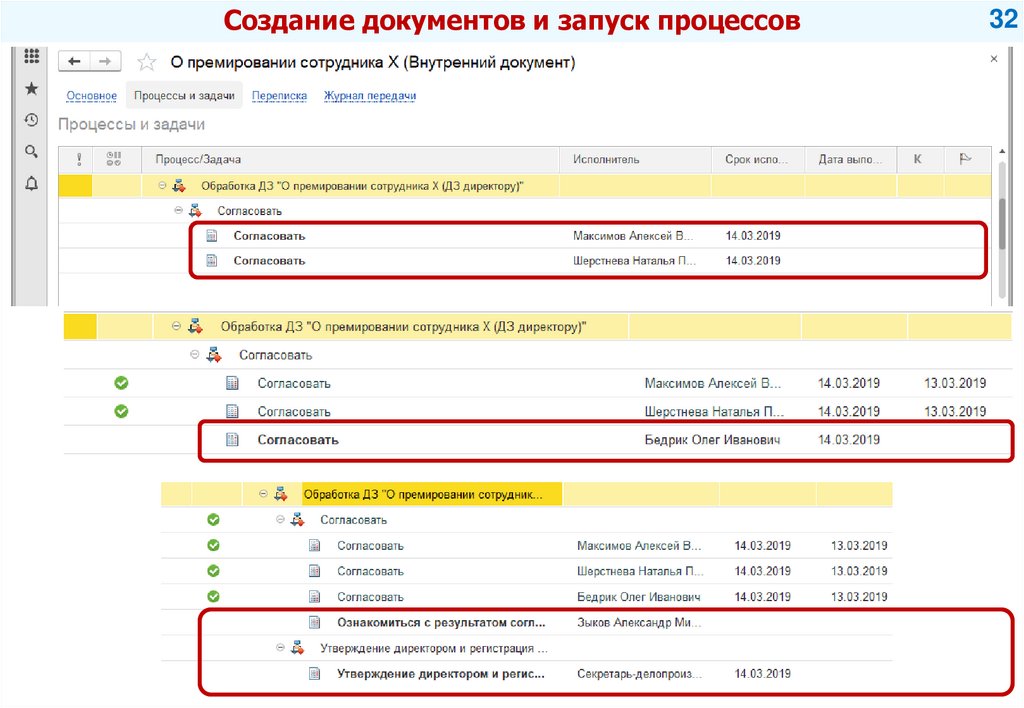Viewport: 1024px width, 708px height.
Task: Select task Согласовать for Максимов in first table
Action: [x=269, y=236]
